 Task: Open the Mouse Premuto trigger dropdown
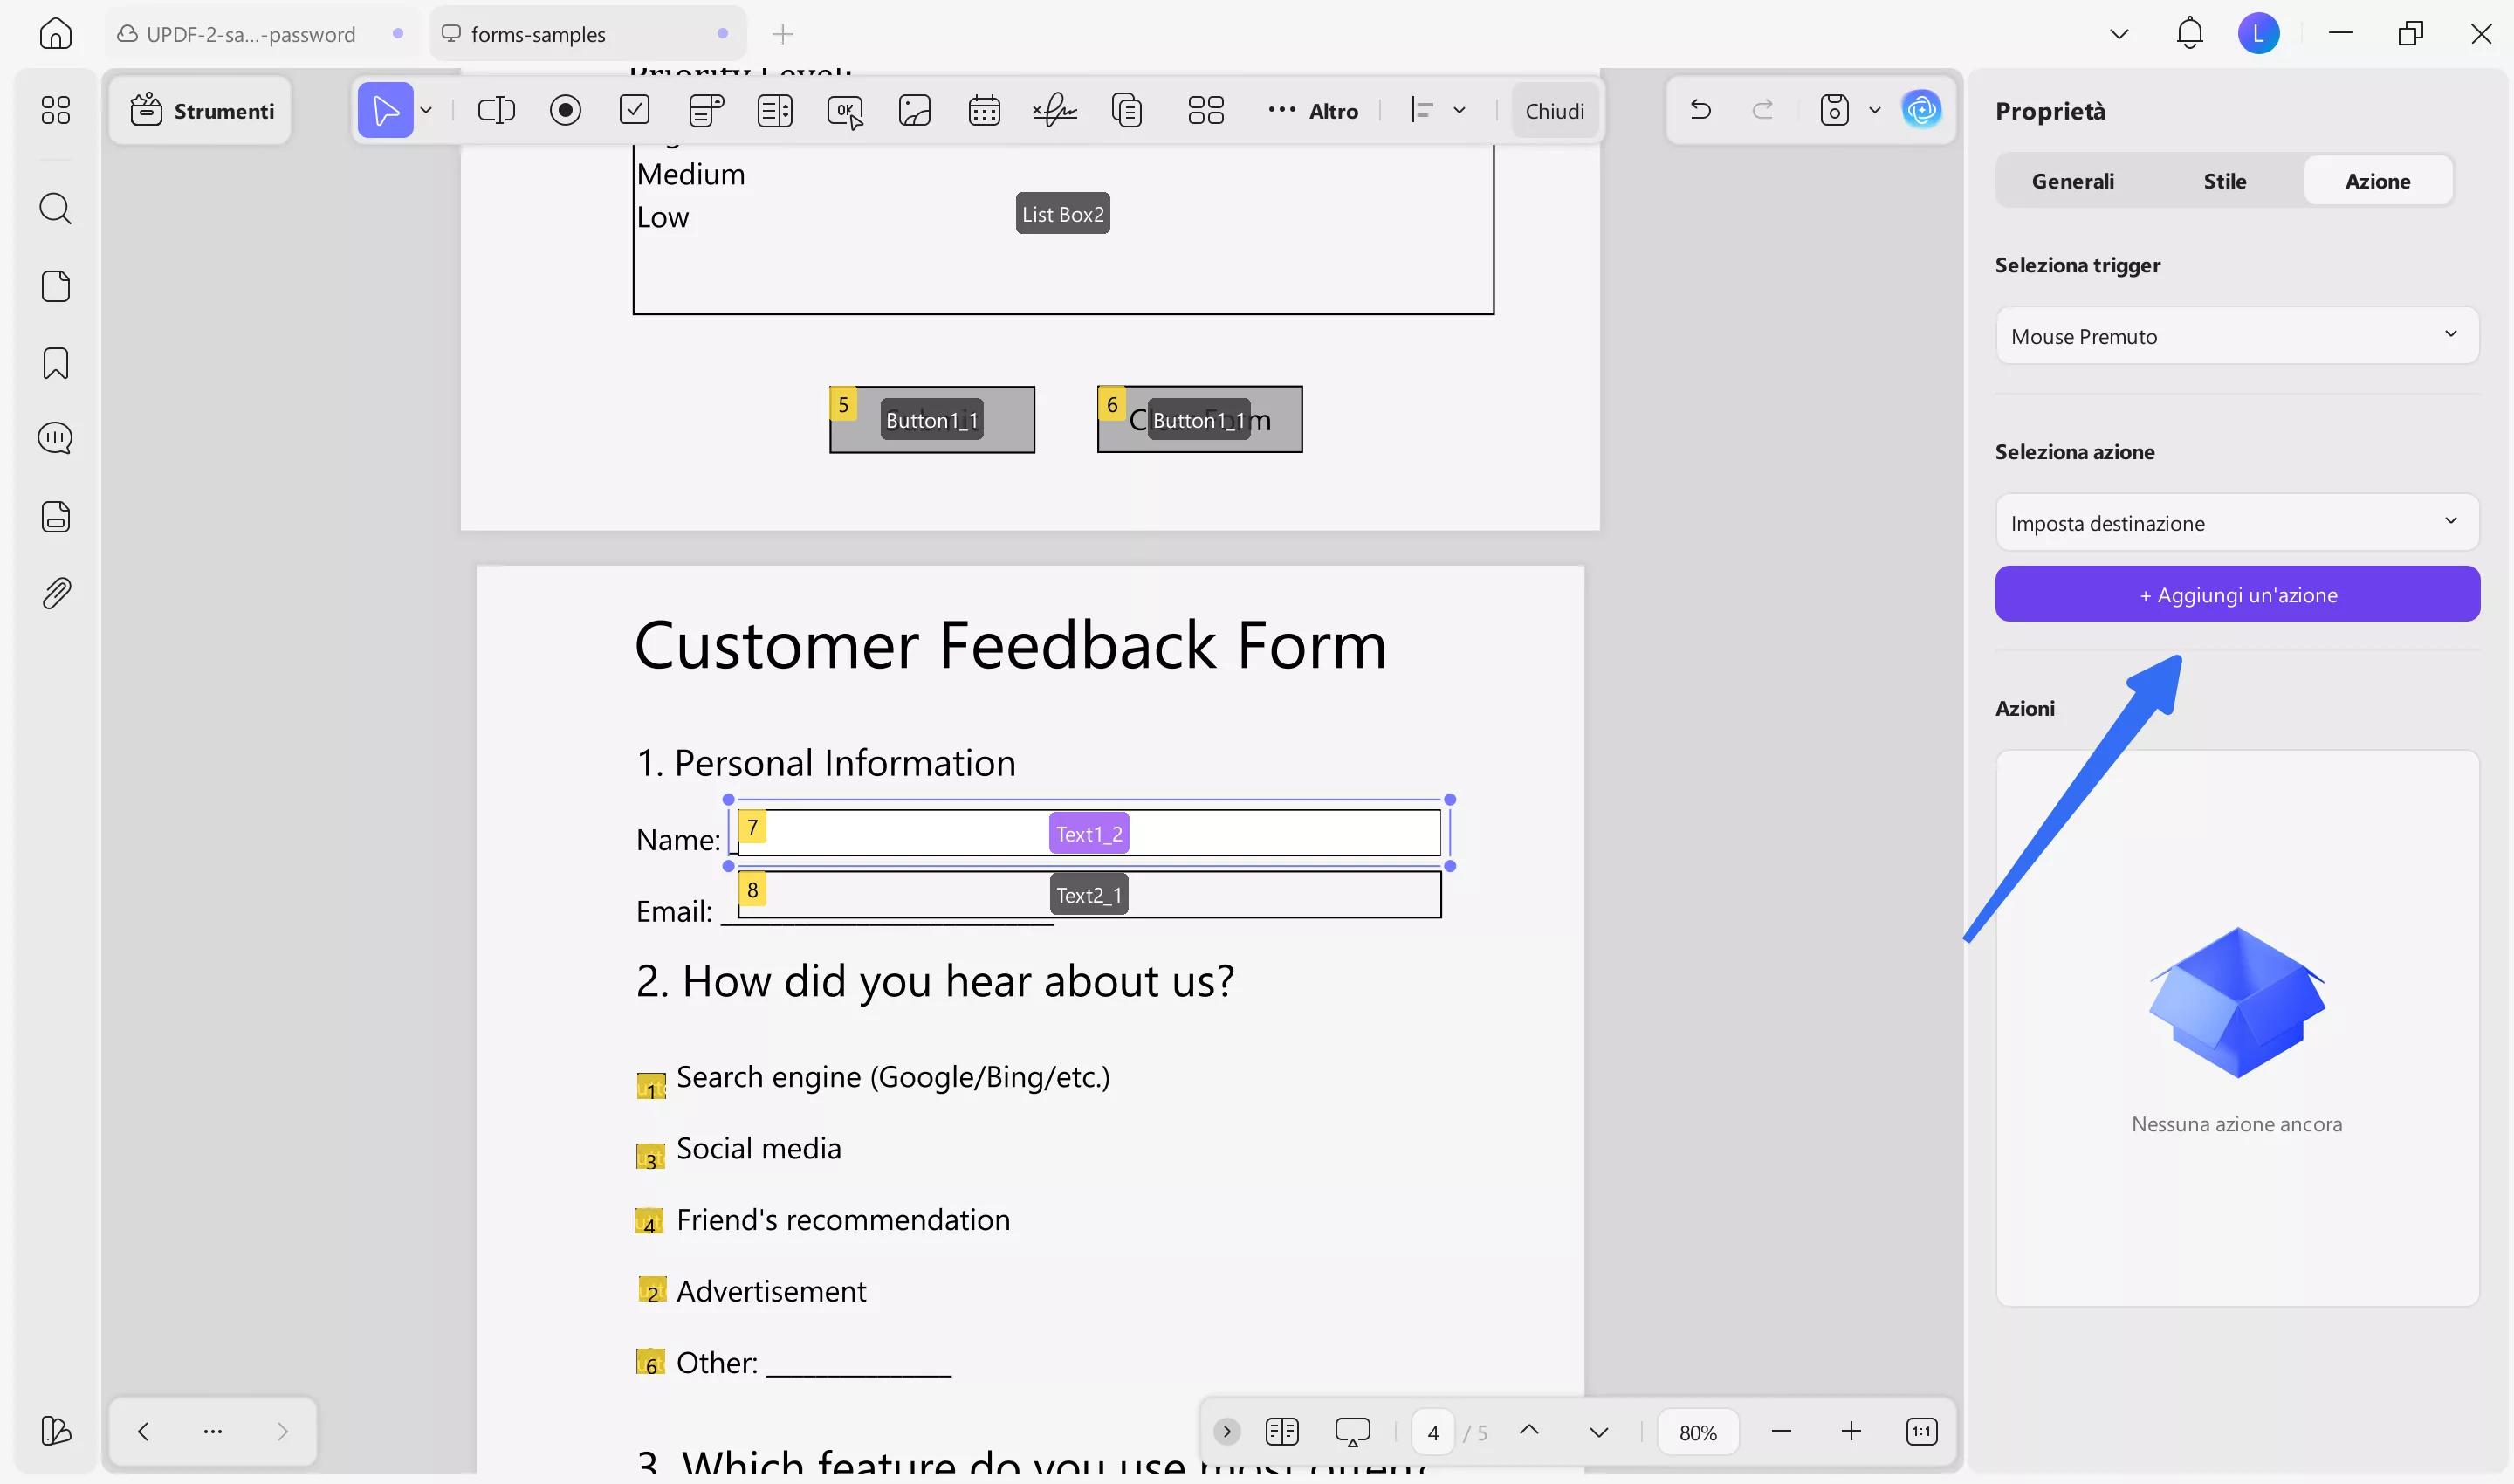click(2237, 336)
